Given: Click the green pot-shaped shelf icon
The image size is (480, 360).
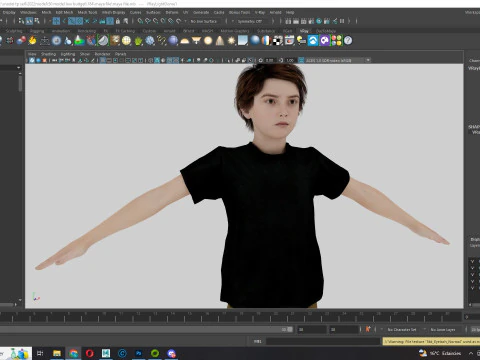Looking at the screenshot, I should pos(138,41).
